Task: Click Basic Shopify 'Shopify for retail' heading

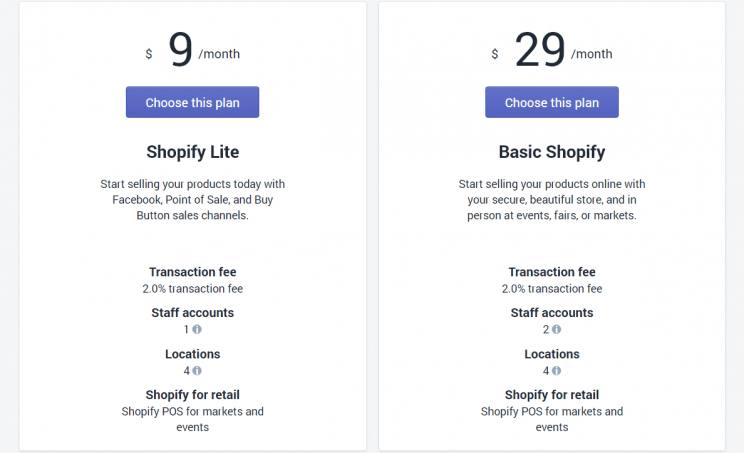Action: tap(552, 395)
